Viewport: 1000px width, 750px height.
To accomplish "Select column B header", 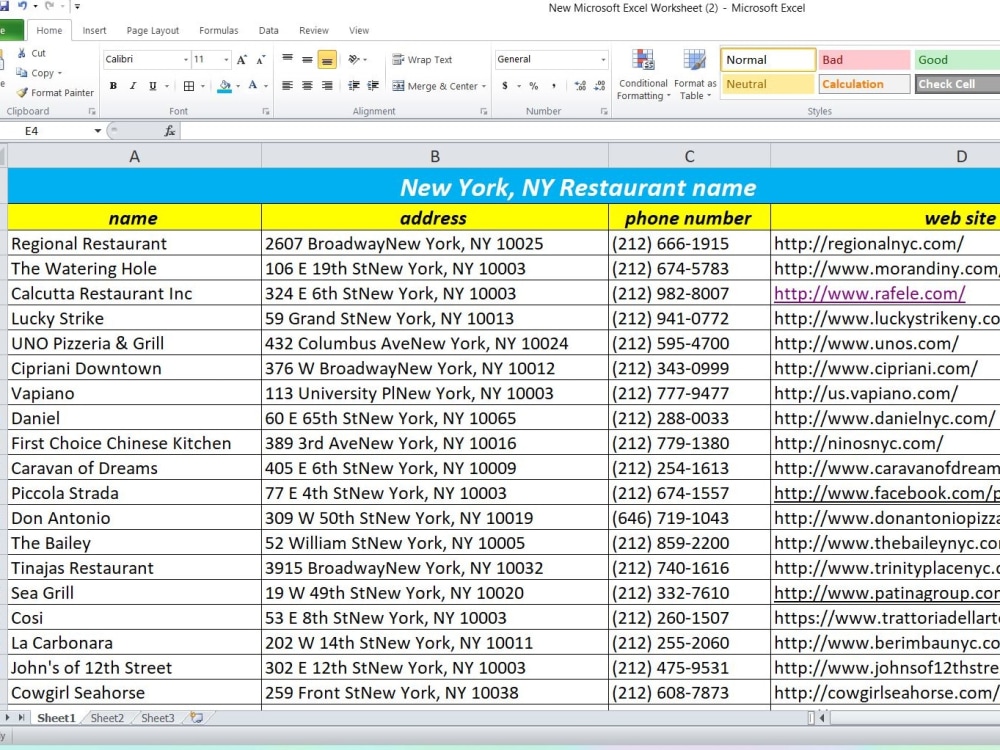I will (x=435, y=156).
